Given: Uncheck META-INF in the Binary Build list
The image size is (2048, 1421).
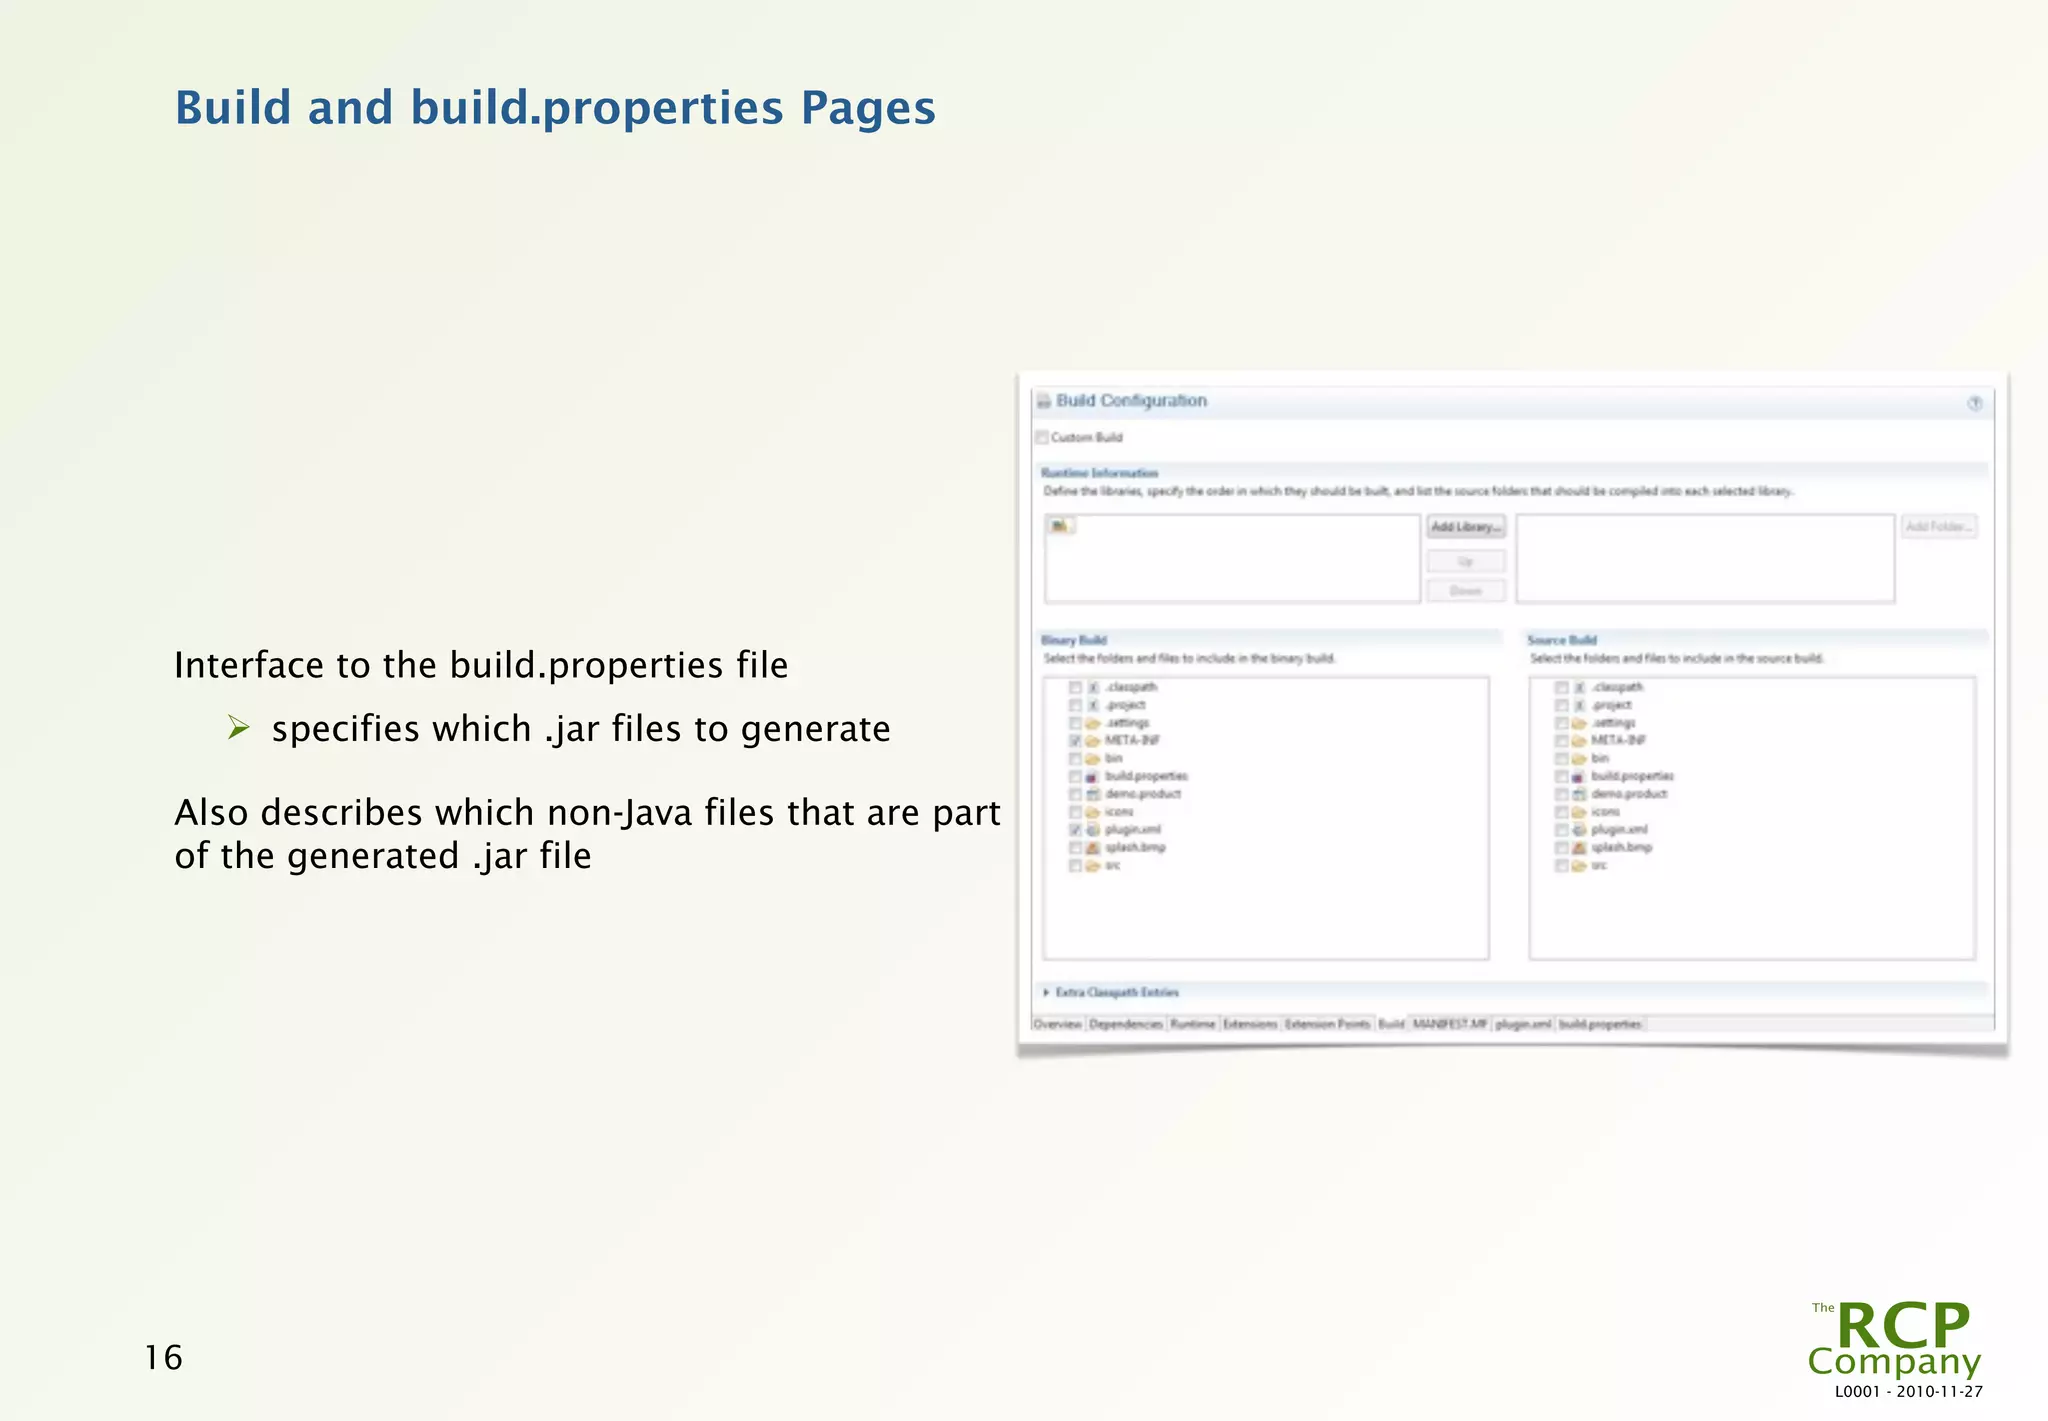Looking at the screenshot, I should [1075, 741].
